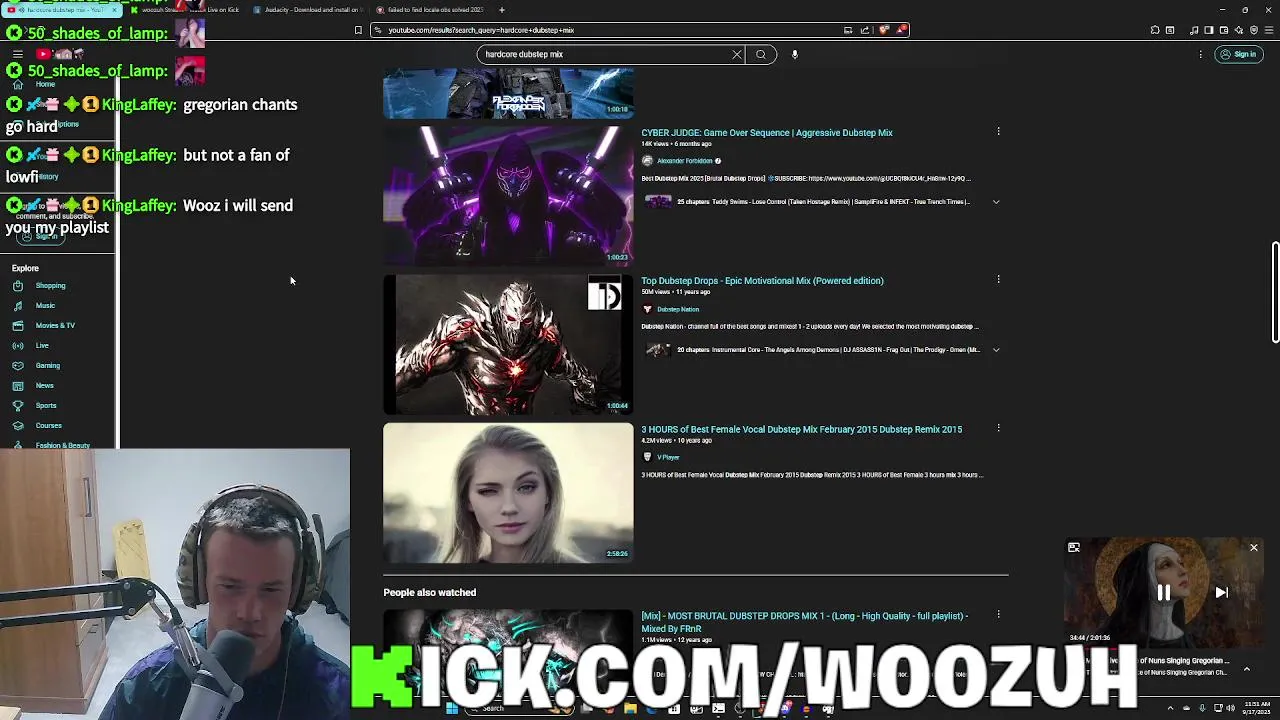Image resolution: width=1280 pixels, height=720 pixels.
Task: Click the search magnifier button
Action: pyautogui.click(x=761, y=54)
